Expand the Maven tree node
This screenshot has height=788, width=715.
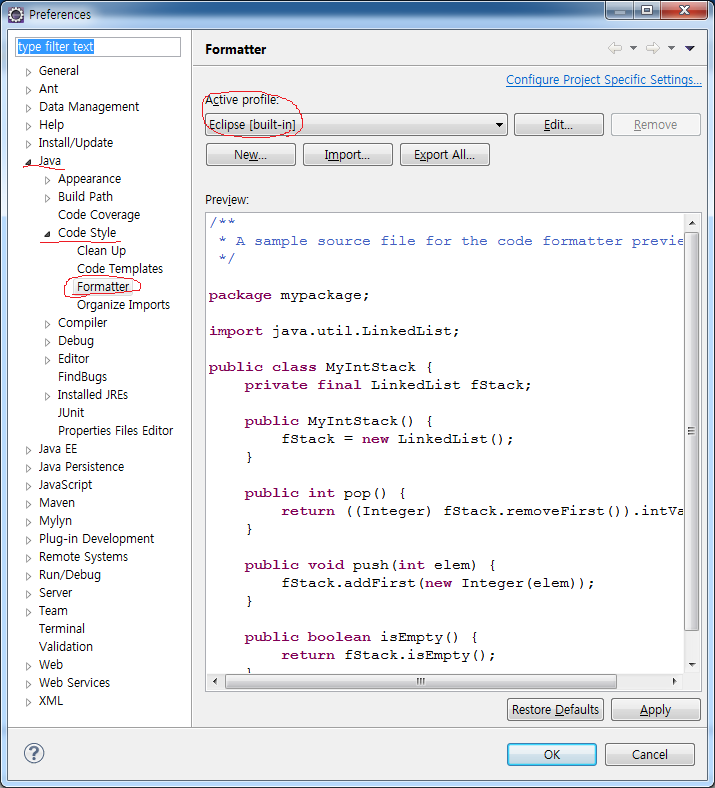(28, 504)
